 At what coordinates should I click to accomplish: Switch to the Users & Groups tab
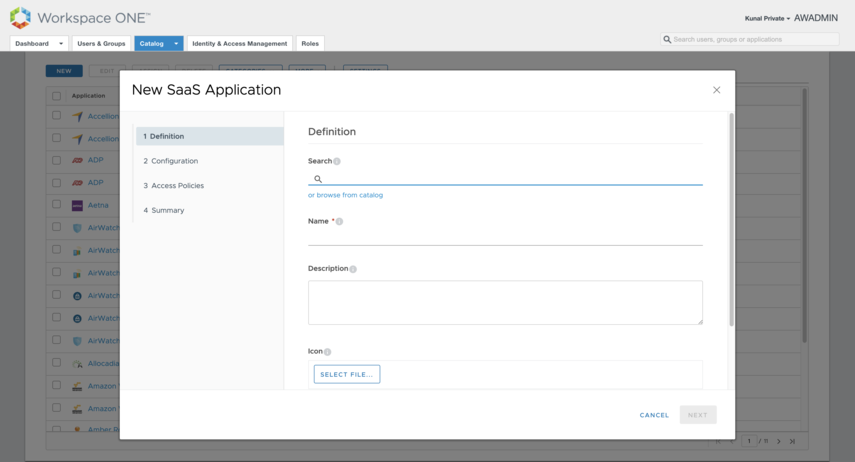click(101, 44)
